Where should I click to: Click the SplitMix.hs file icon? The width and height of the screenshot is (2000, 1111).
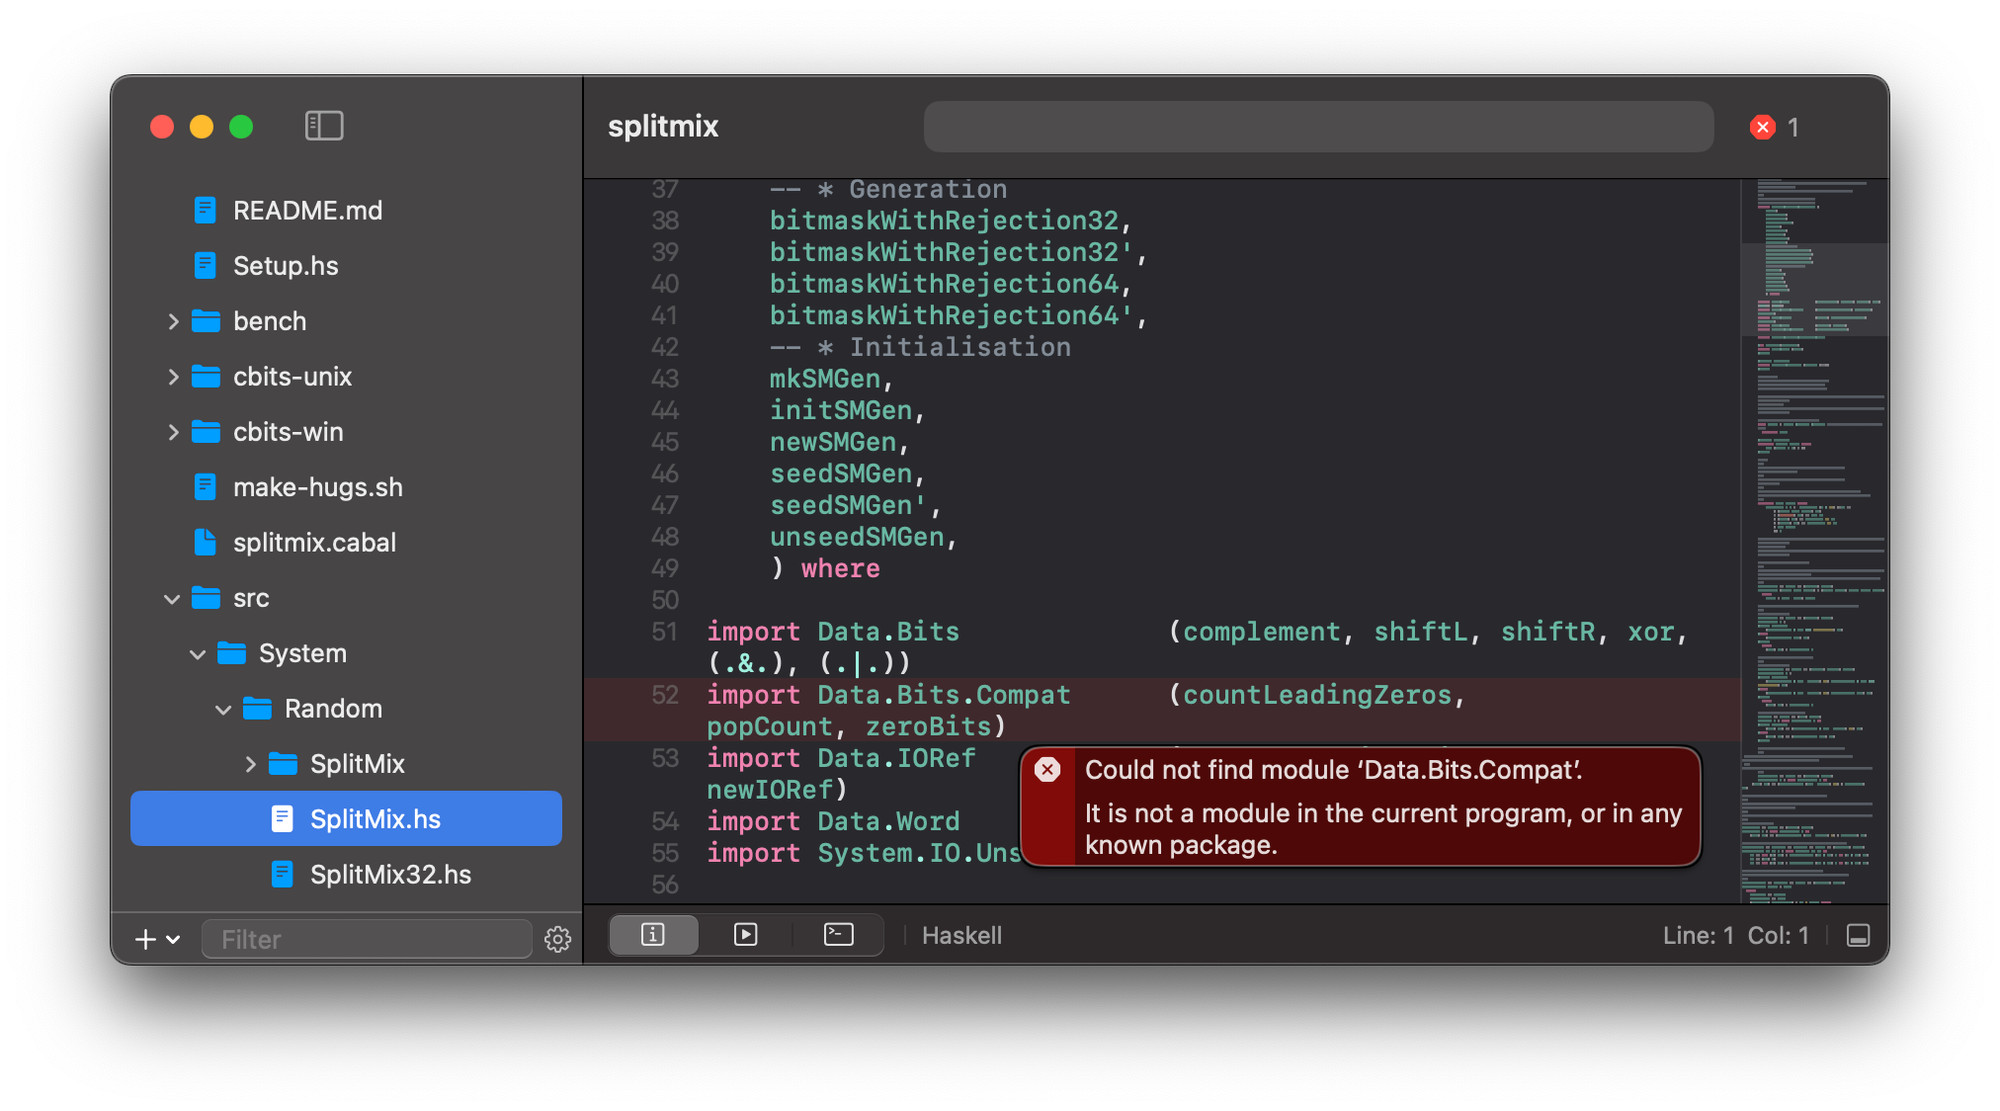click(x=282, y=819)
